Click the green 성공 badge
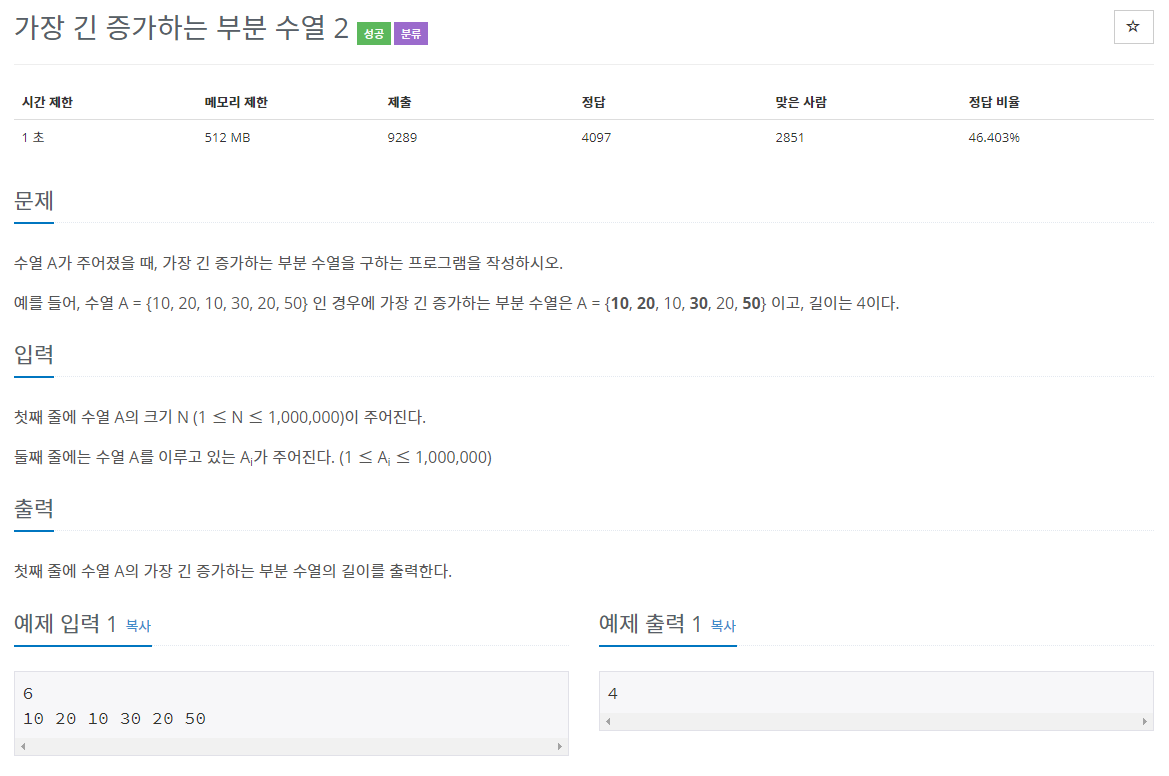The height and width of the screenshot is (776, 1169). tap(374, 33)
